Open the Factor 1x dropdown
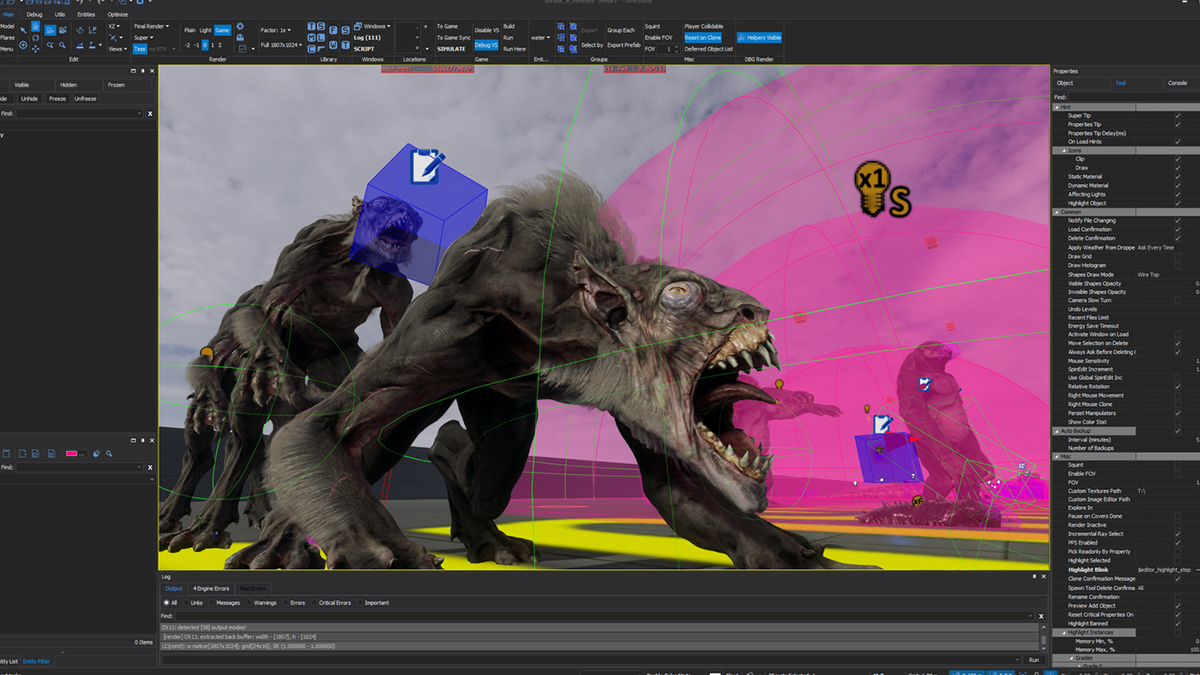1200x675 pixels. pos(277,31)
